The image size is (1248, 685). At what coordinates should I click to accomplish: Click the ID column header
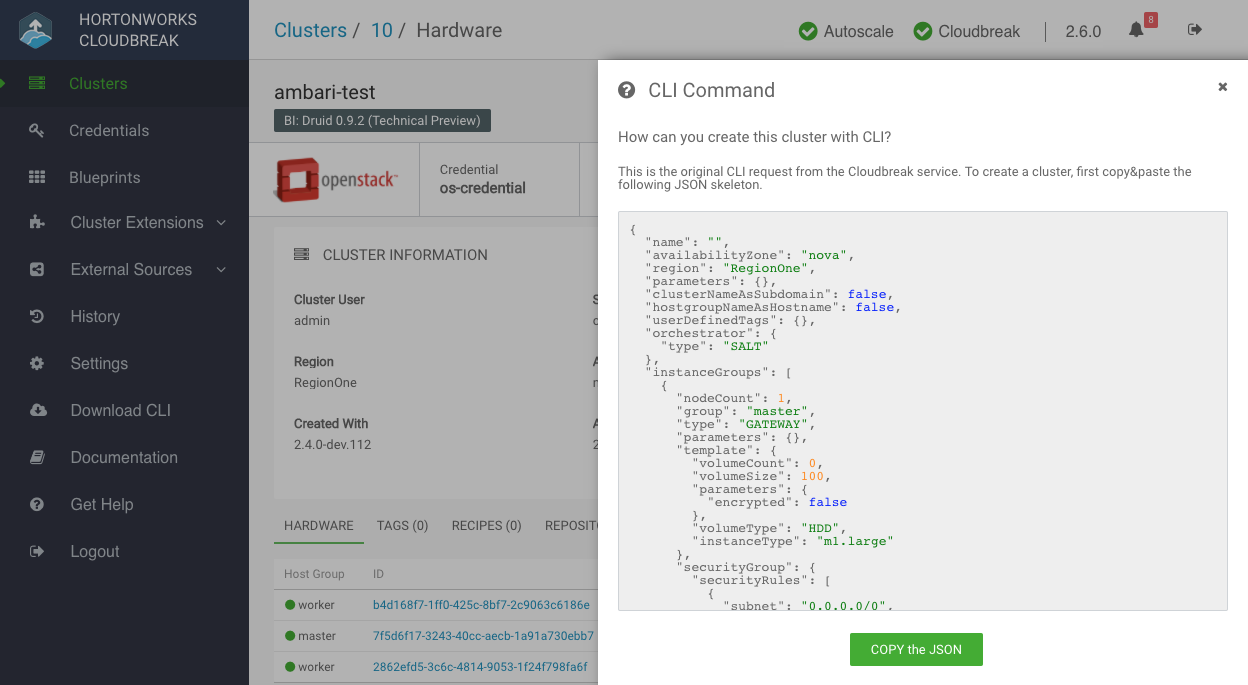click(x=379, y=574)
